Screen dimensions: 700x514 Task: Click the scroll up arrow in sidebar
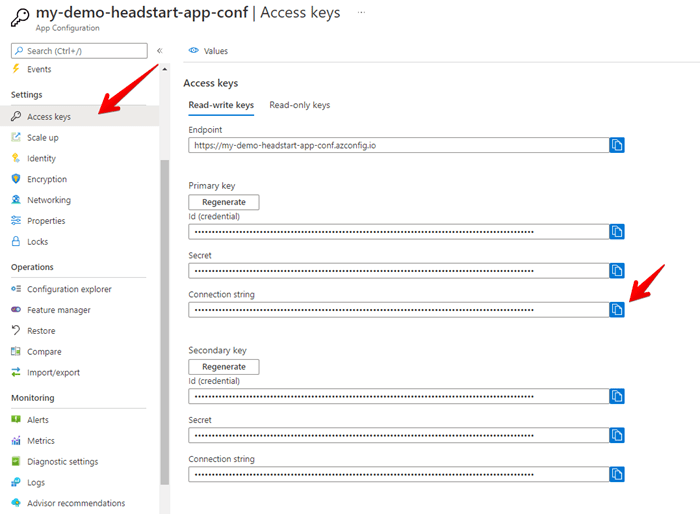[x=165, y=69]
